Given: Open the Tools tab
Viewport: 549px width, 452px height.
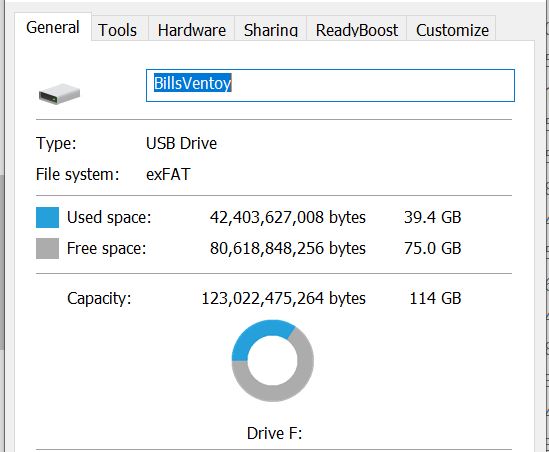Looking at the screenshot, I should 118,30.
